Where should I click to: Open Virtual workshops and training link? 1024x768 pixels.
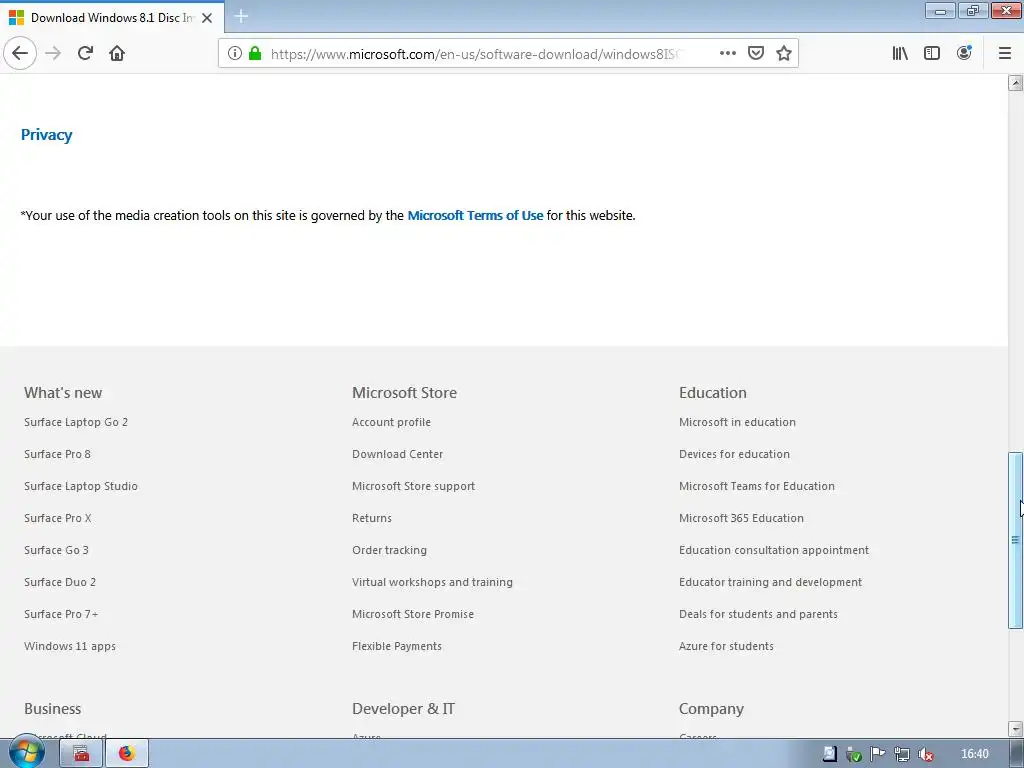point(432,582)
